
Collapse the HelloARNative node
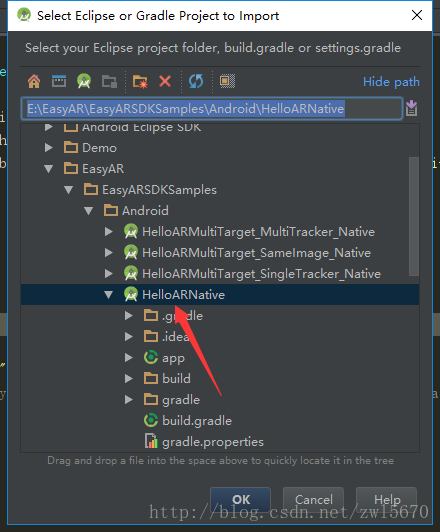(x=109, y=295)
